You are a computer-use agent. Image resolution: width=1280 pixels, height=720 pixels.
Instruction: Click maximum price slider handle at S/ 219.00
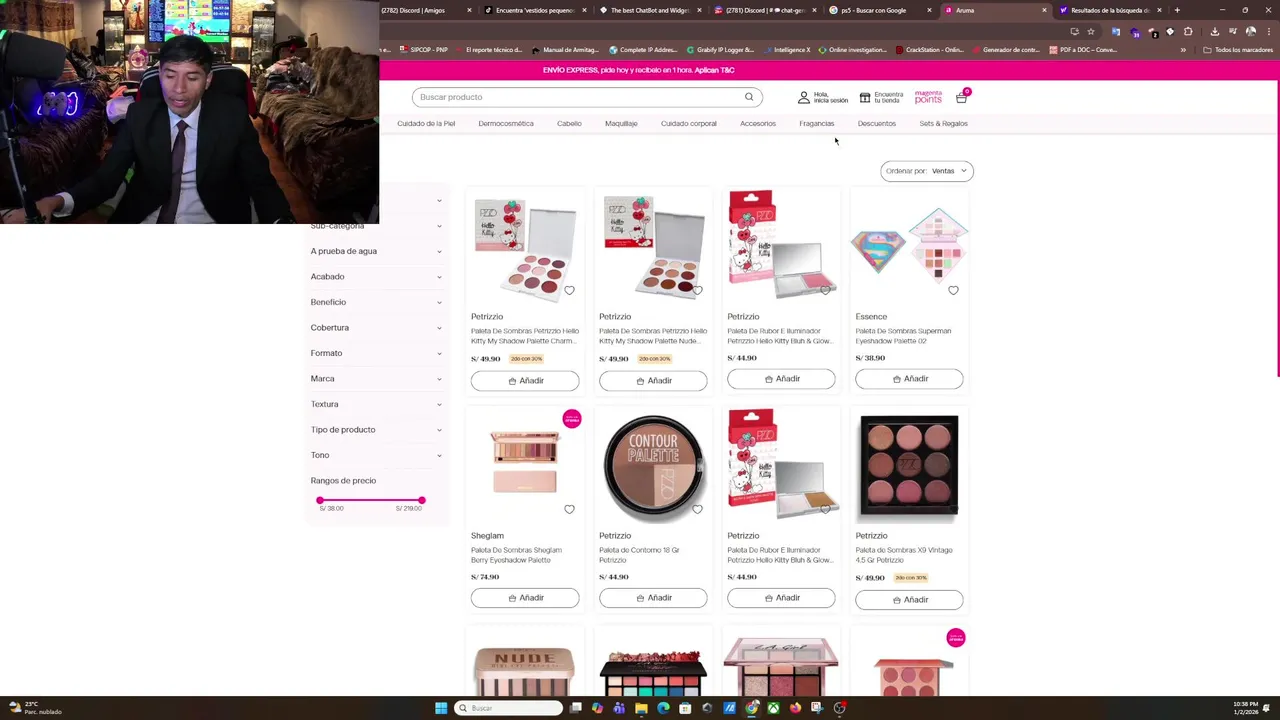(422, 500)
